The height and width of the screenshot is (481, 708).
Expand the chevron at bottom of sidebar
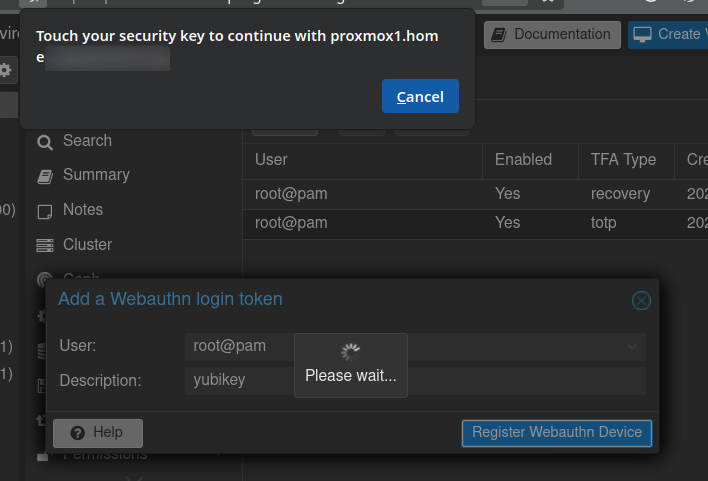click(134, 477)
